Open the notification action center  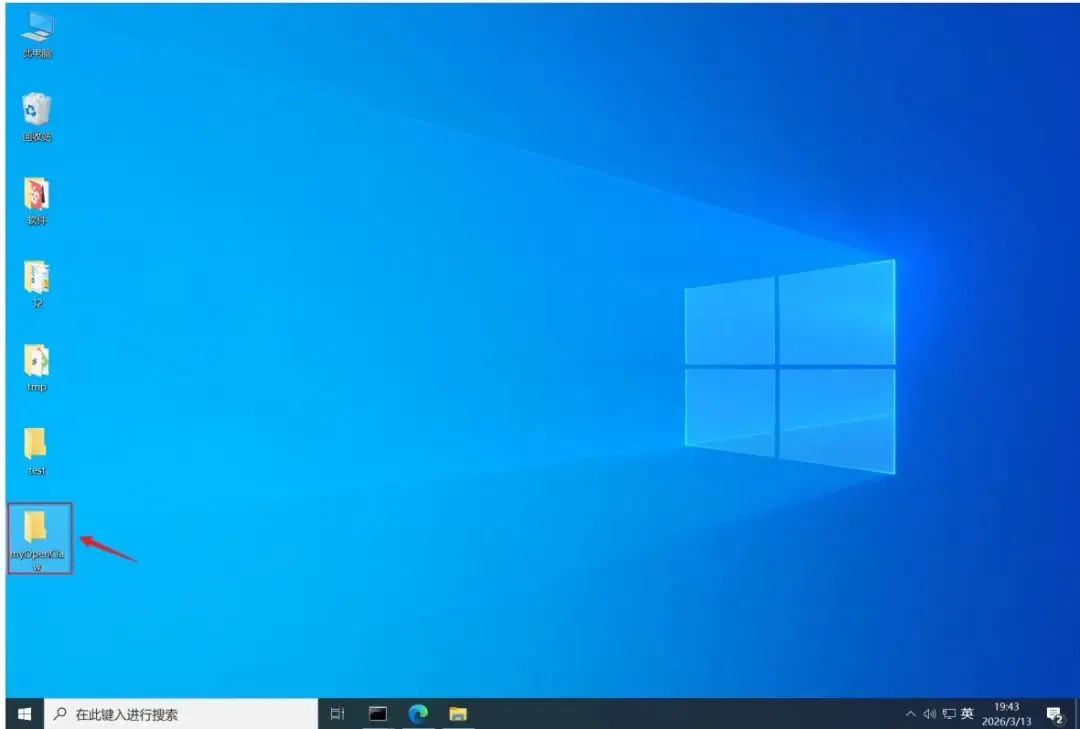pyautogui.click(x=1055, y=715)
